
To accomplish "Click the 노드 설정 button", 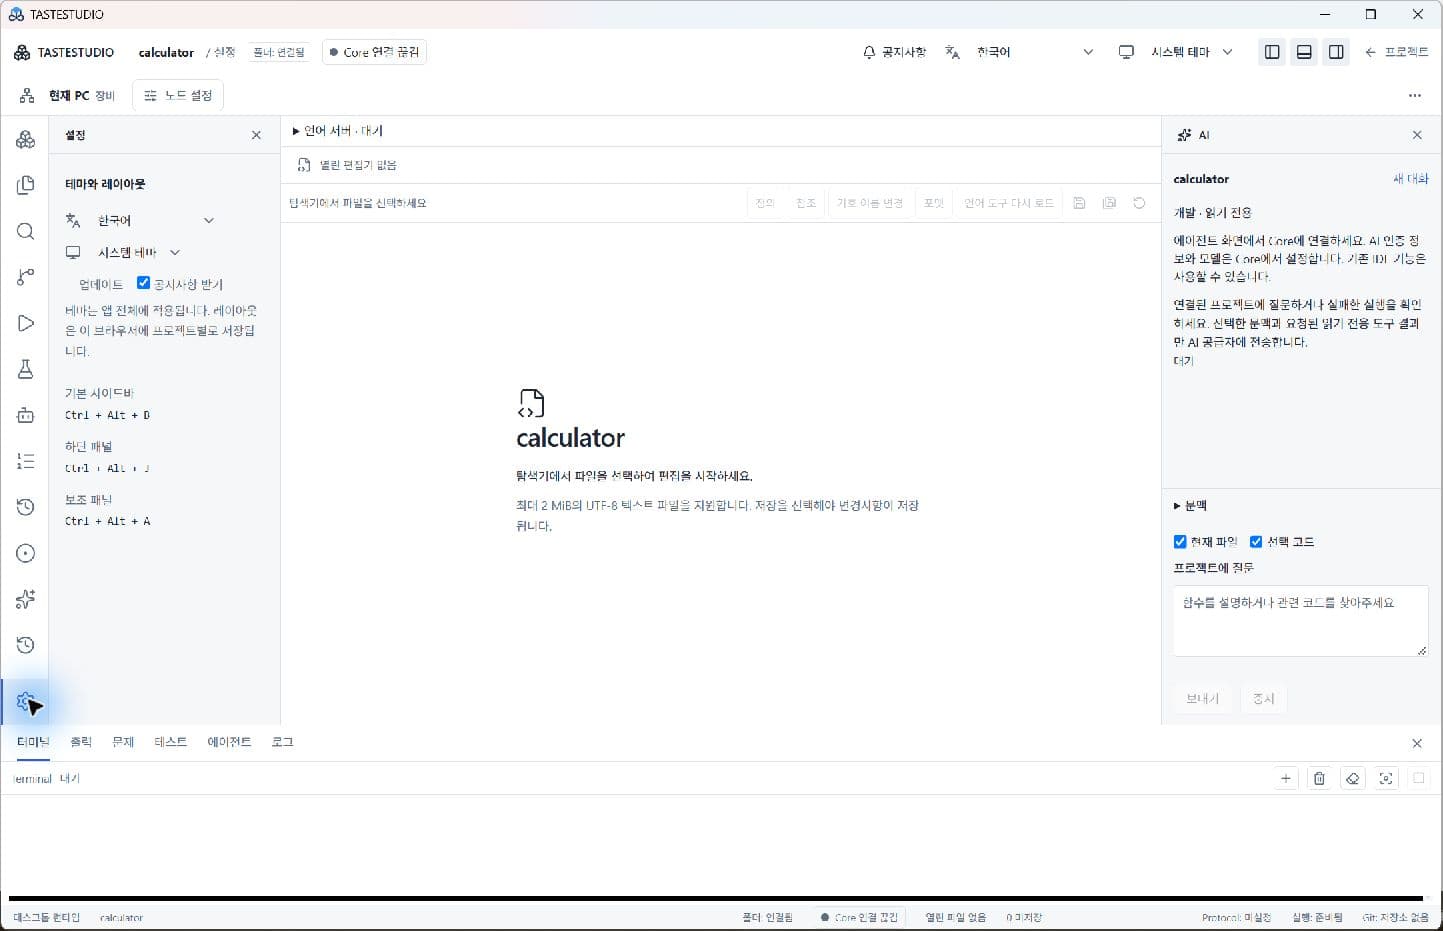I will [x=178, y=96].
